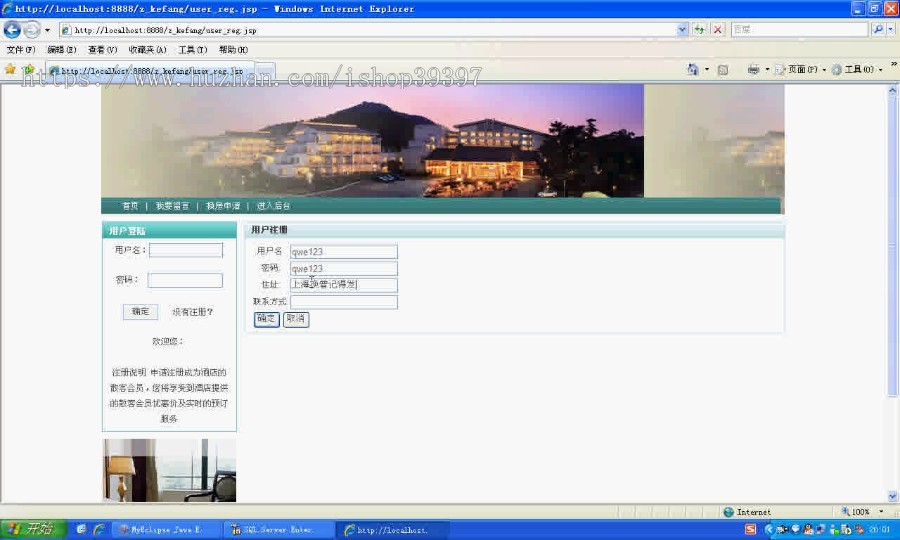Open the search provider dropdown arrow
Image resolution: width=900 pixels, height=540 pixels.
[890, 29]
